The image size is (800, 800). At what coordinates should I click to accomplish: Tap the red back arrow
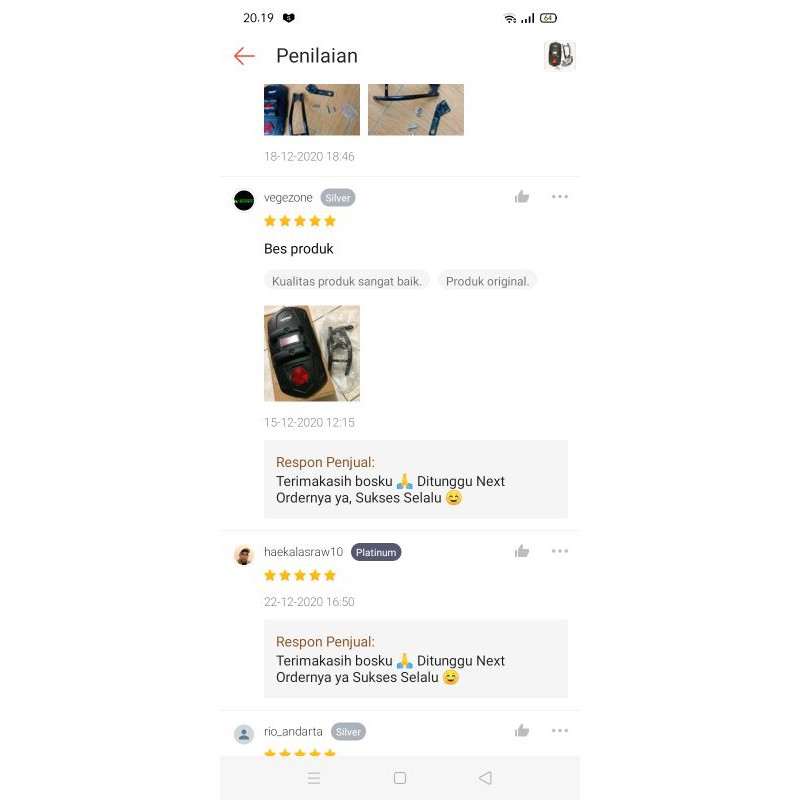pos(244,56)
